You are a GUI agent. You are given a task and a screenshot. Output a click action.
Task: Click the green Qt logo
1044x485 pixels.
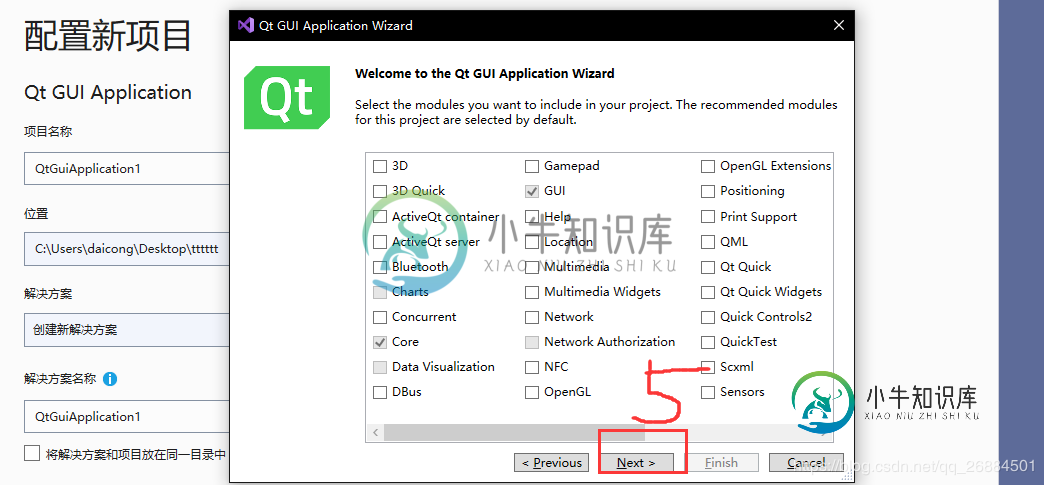pos(287,97)
